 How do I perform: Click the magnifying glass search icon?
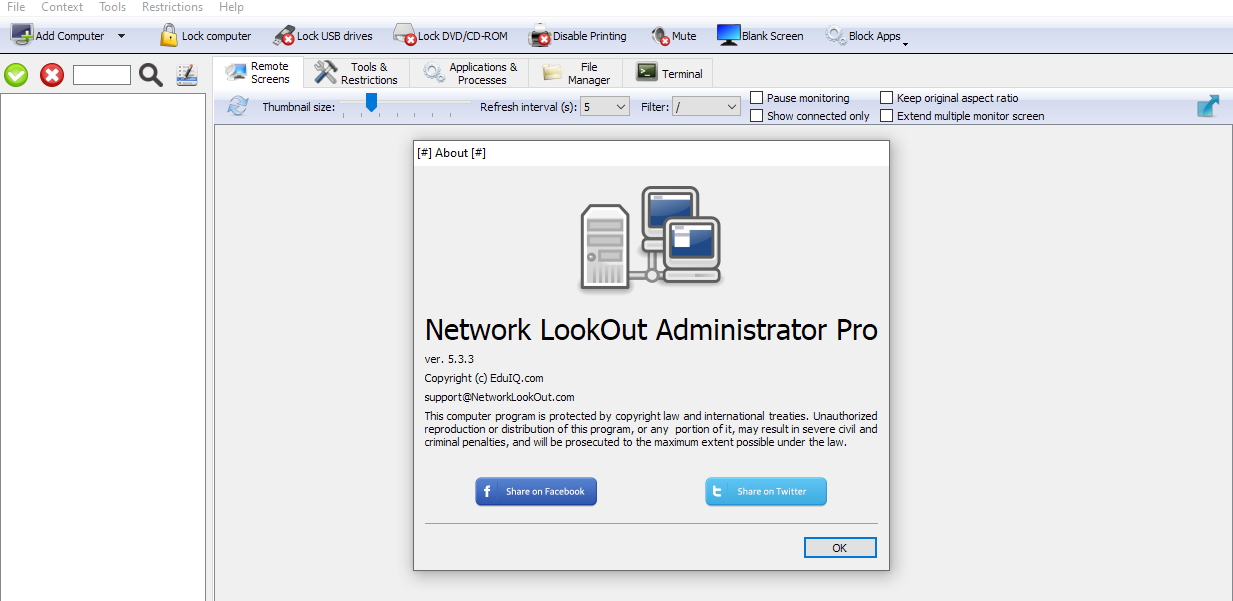(x=151, y=75)
